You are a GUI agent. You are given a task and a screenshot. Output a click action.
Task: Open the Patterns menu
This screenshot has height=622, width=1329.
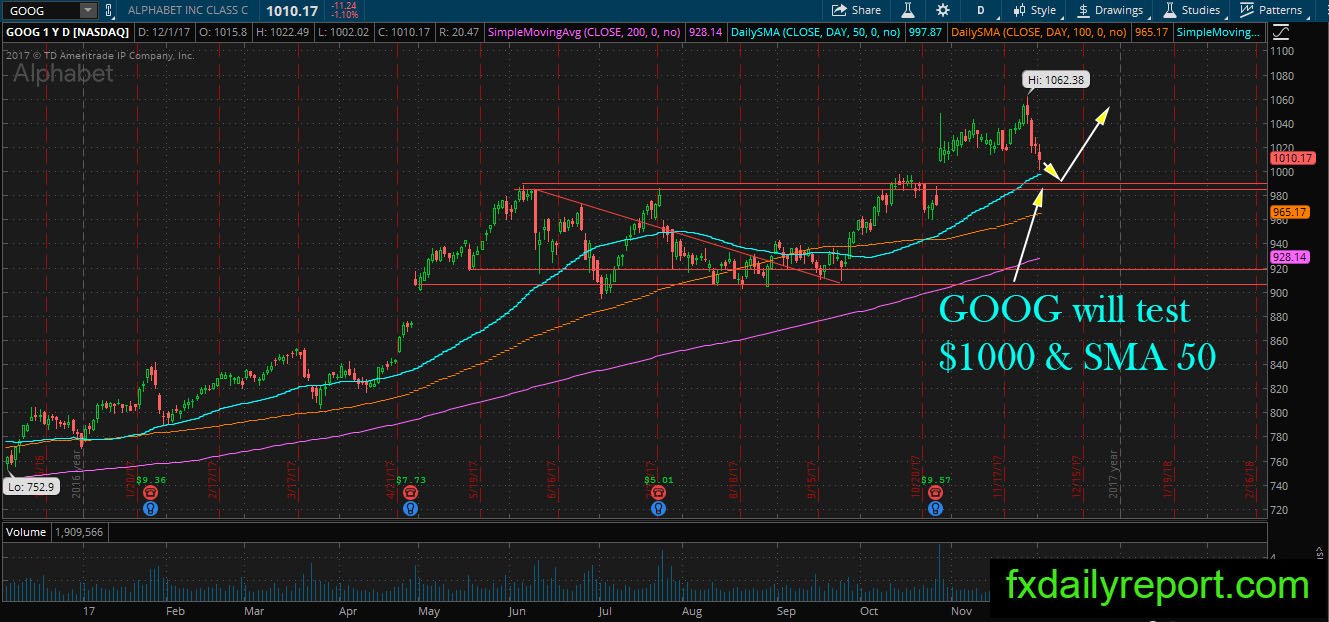click(x=1271, y=10)
